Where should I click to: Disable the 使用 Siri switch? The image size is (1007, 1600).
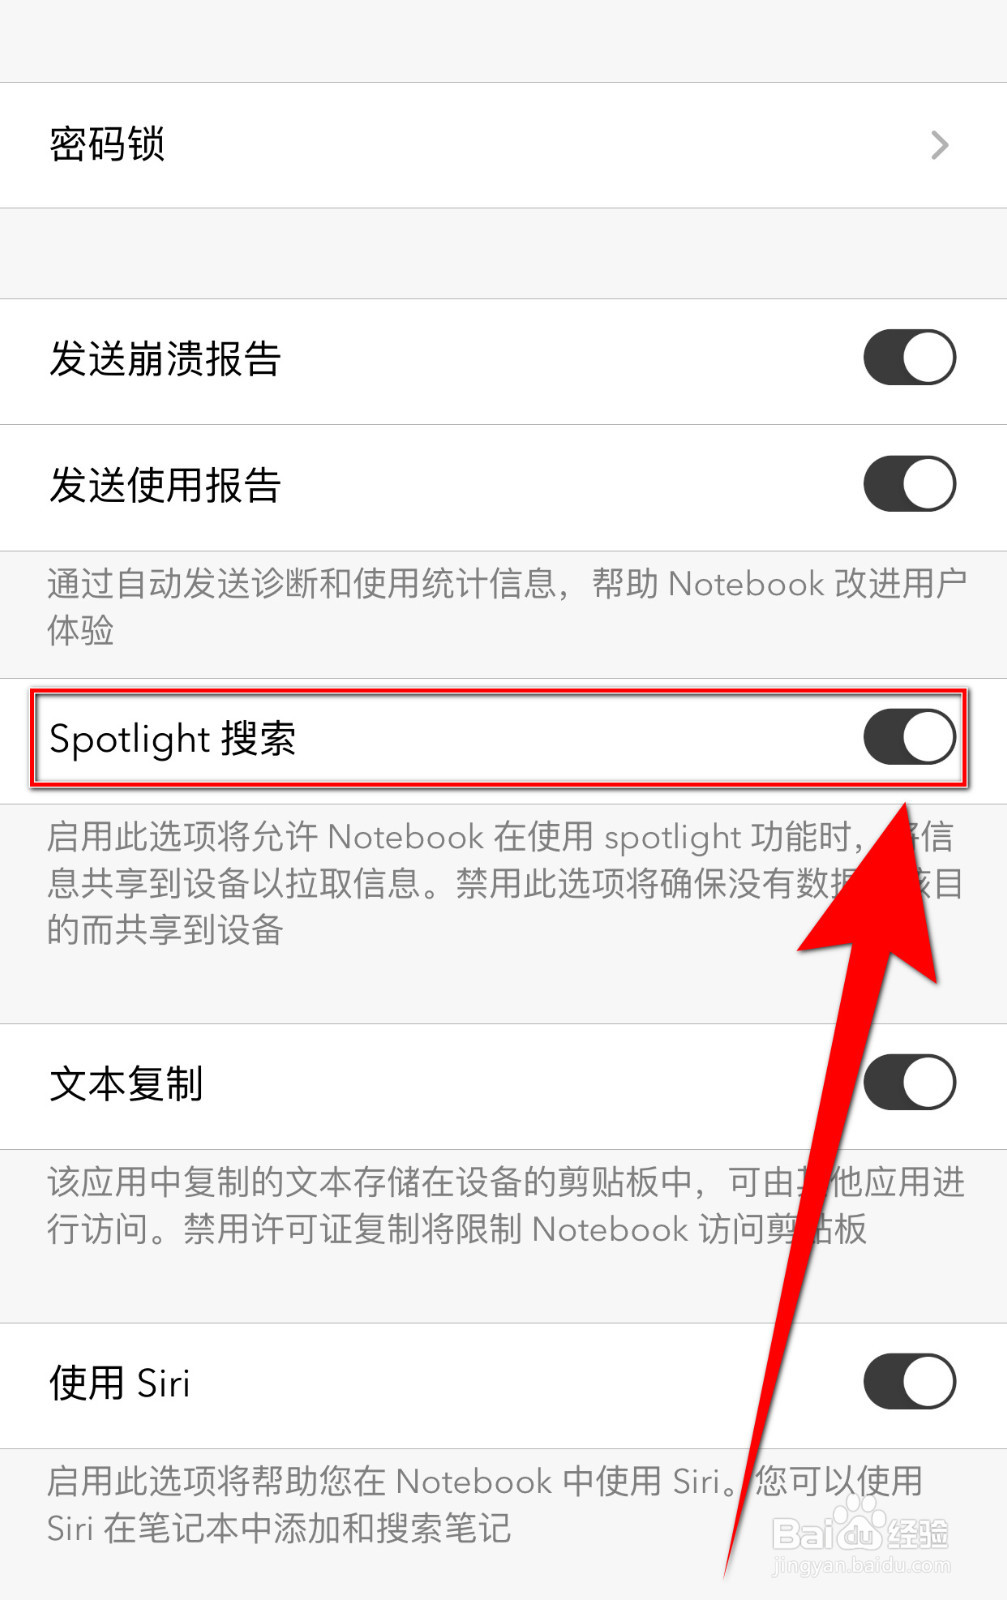coord(909,1382)
